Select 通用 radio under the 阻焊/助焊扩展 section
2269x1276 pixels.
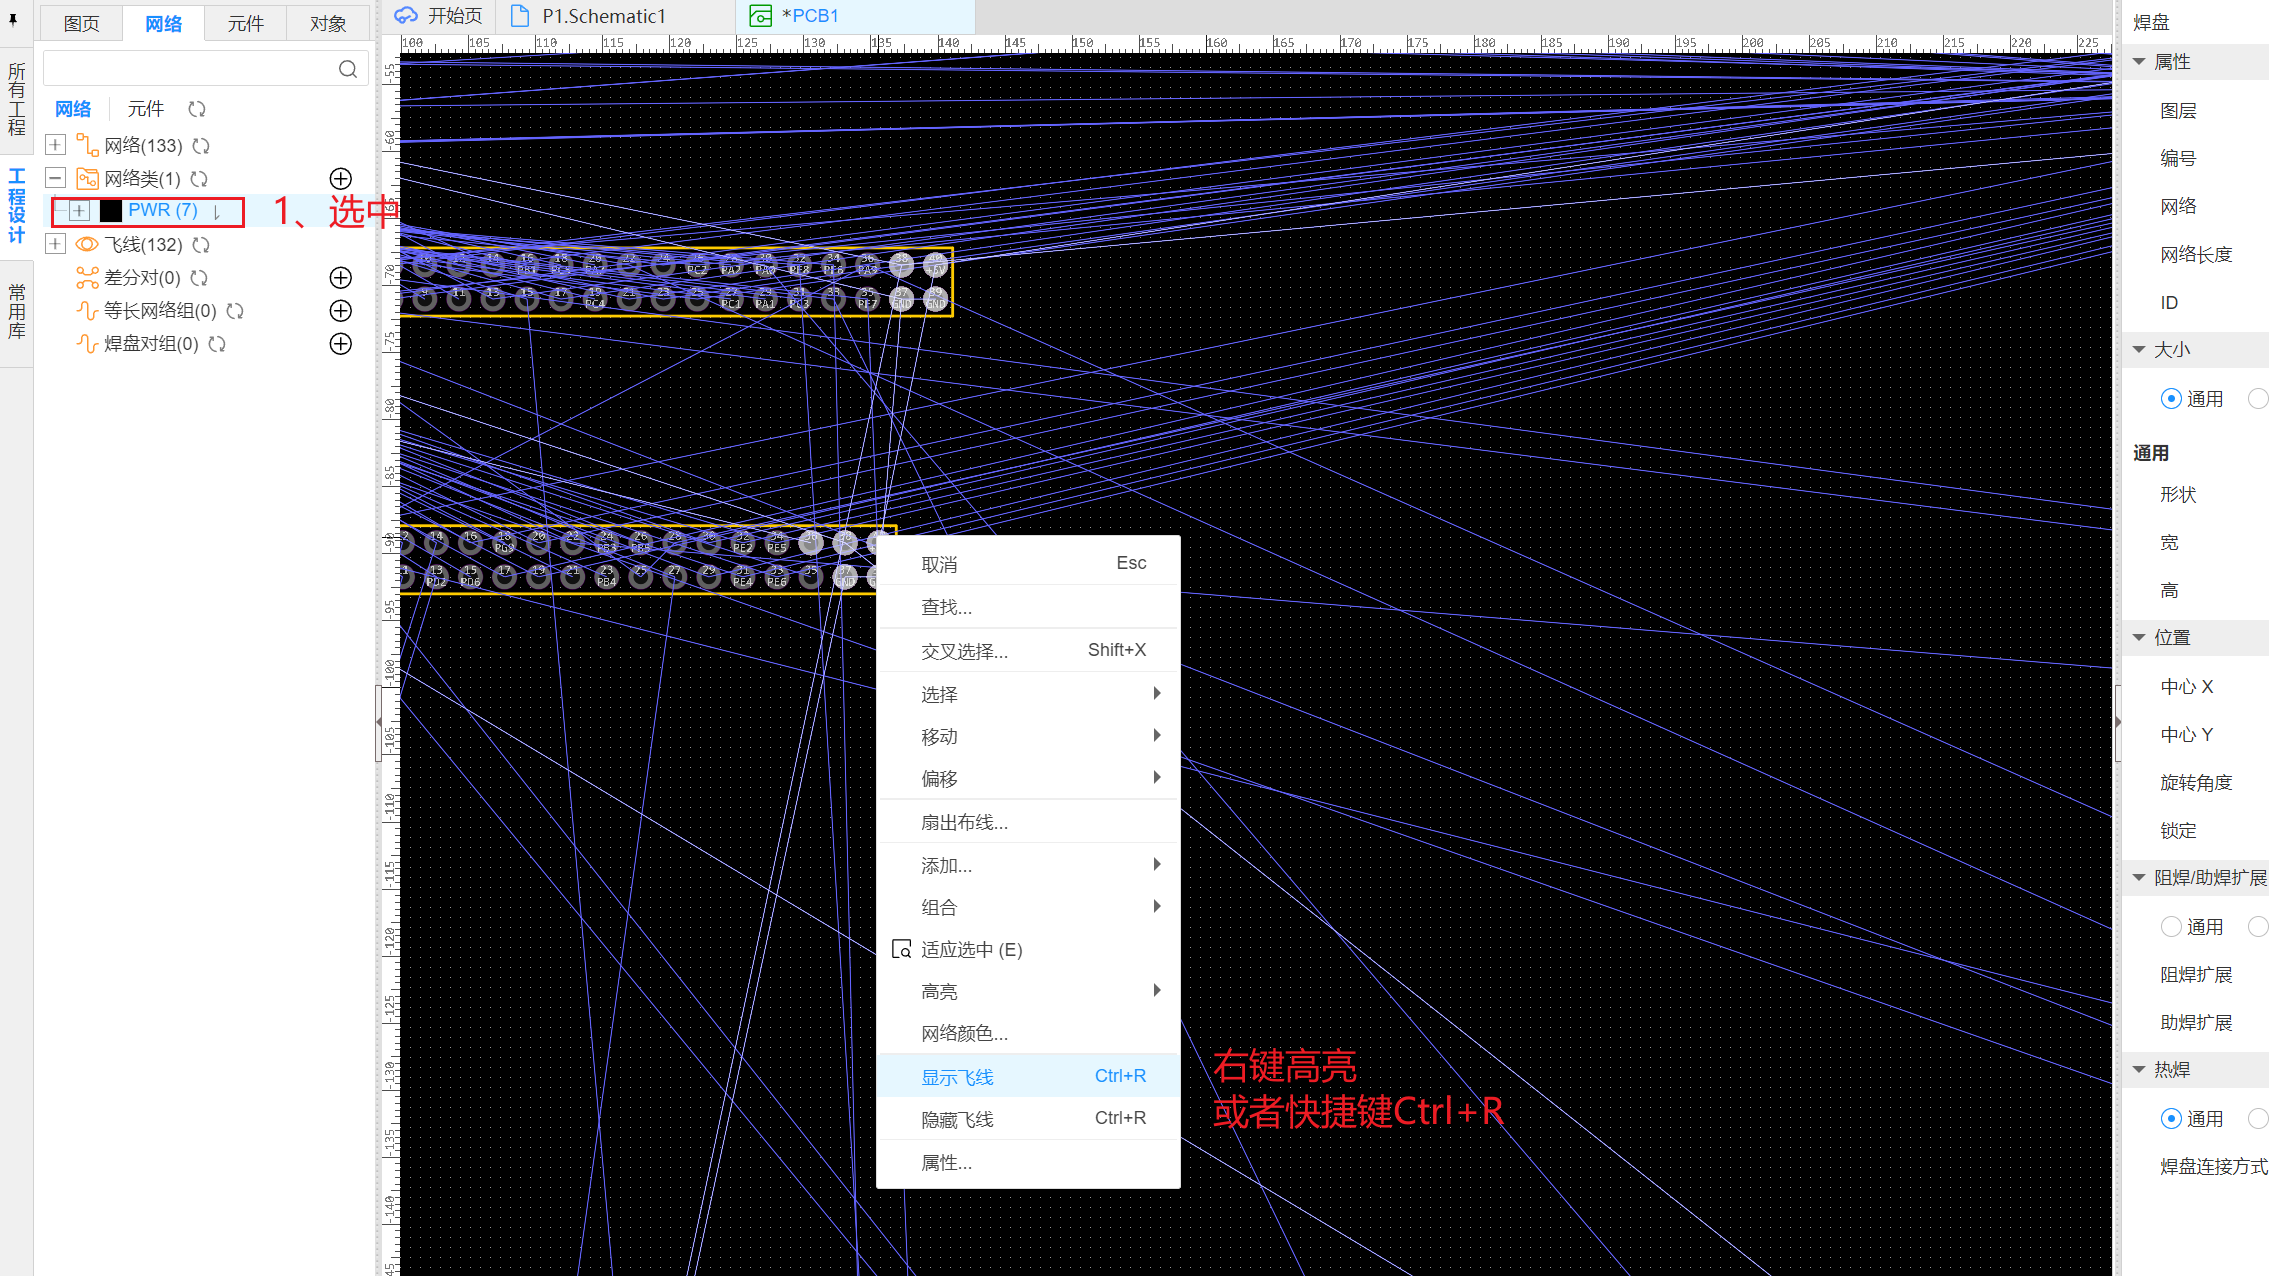tap(2170, 927)
